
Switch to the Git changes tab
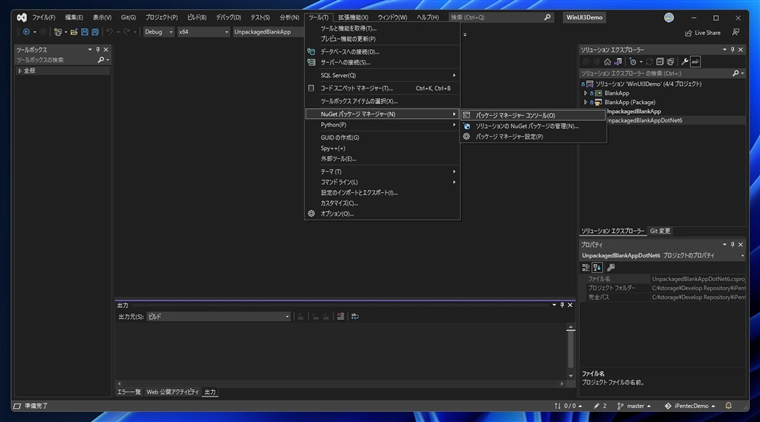click(x=660, y=231)
